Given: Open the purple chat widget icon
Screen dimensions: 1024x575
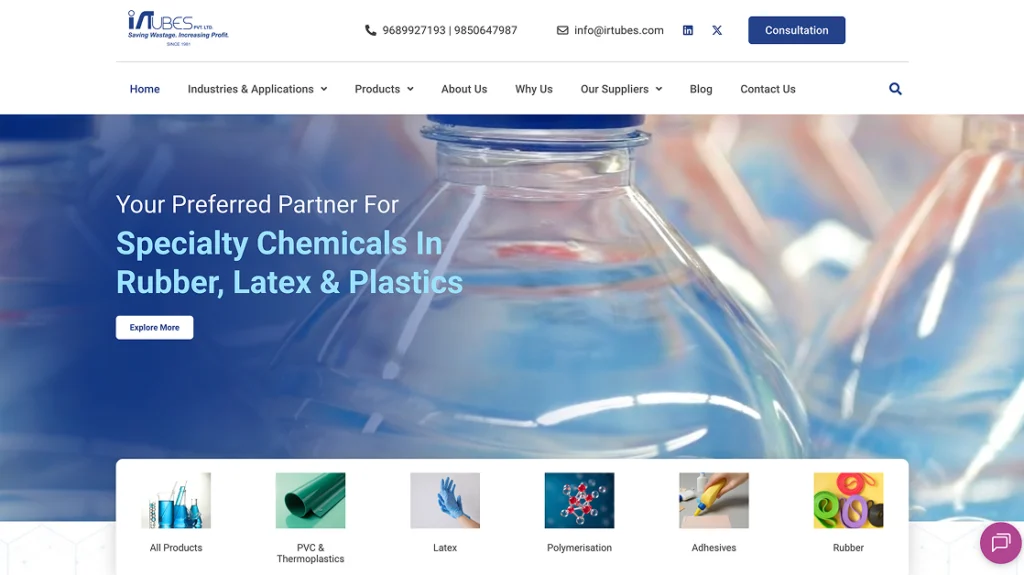Looking at the screenshot, I should coord(1000,542).
